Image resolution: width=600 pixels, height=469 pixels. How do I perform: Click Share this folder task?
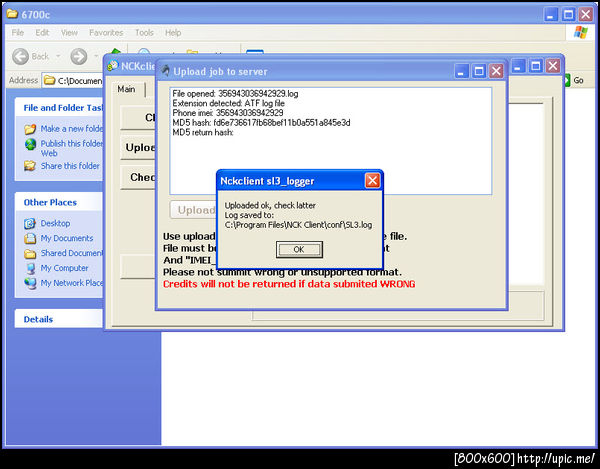click(70, 166)
